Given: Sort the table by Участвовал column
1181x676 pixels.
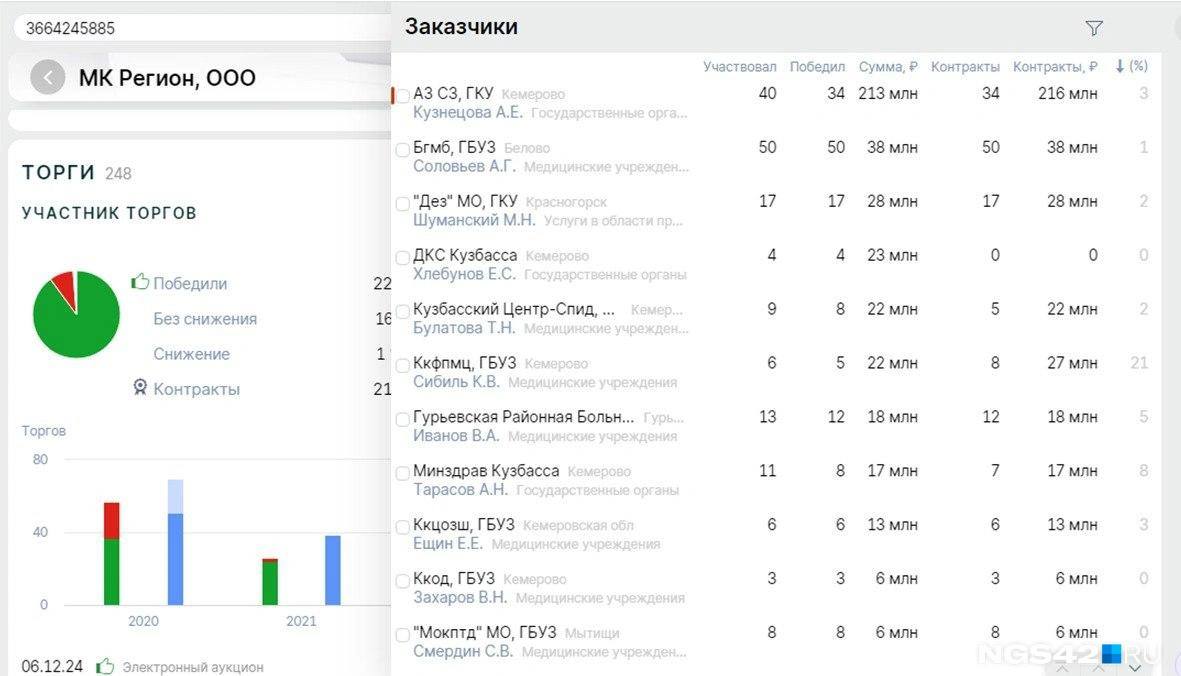Looking at the screenshot, I should [x=739, y=67].
